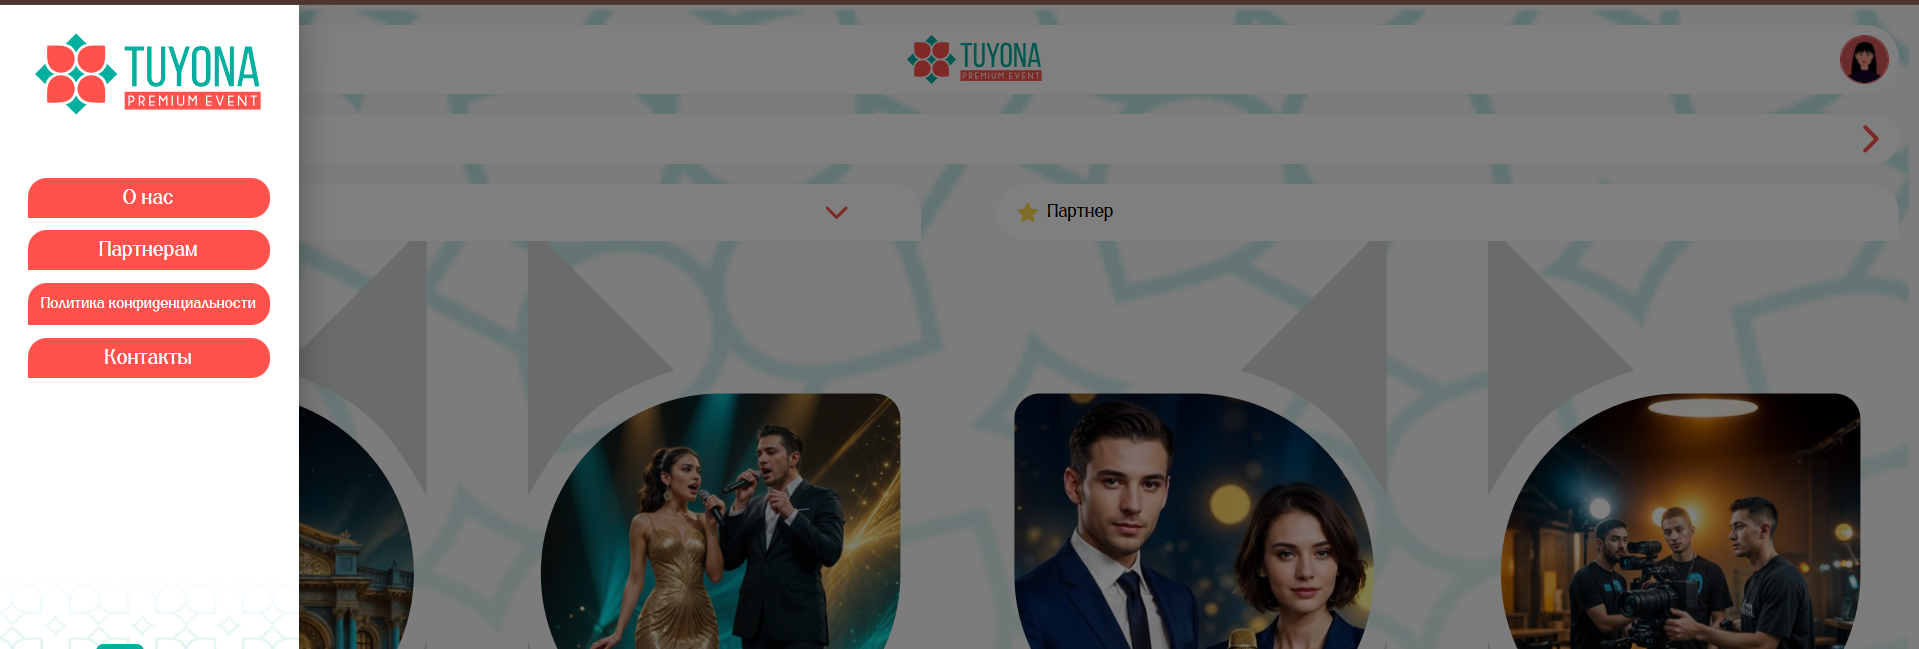Screen dimensions: 1919x649
Task: Go to the Контакты page
Action: tap(149, 358)
